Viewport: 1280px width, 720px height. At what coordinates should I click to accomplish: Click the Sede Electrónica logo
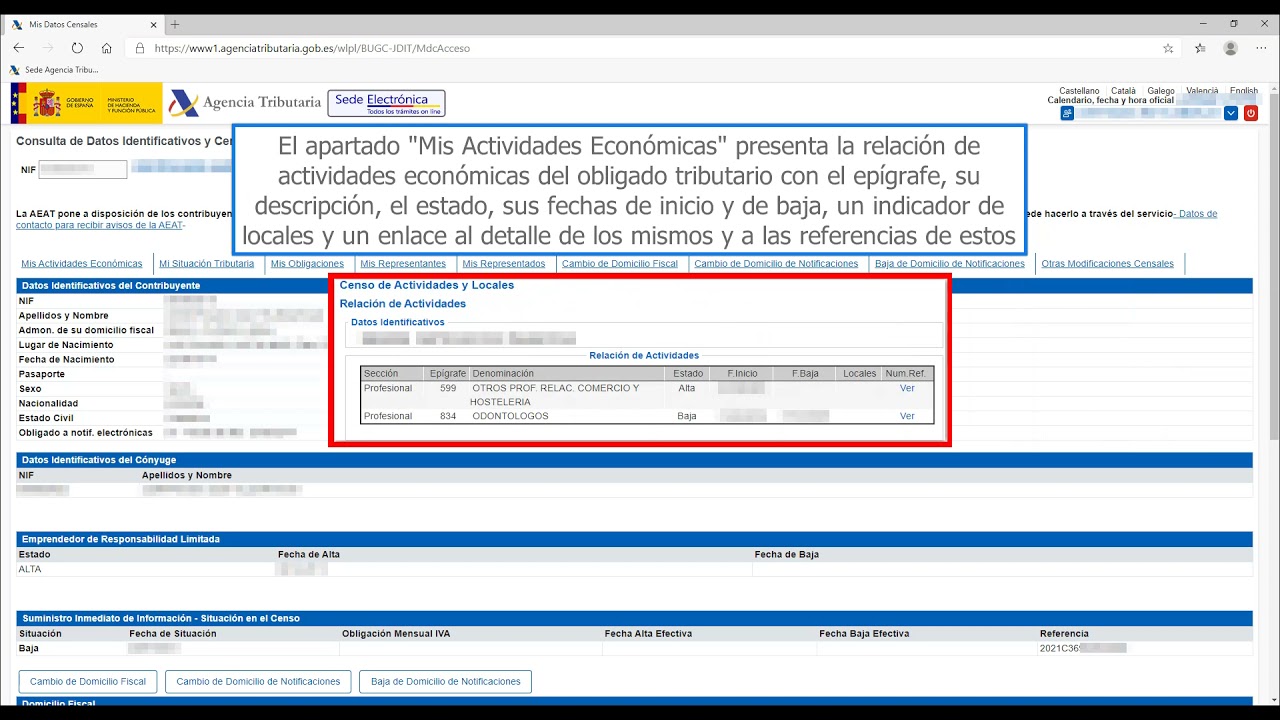(386, 103)
